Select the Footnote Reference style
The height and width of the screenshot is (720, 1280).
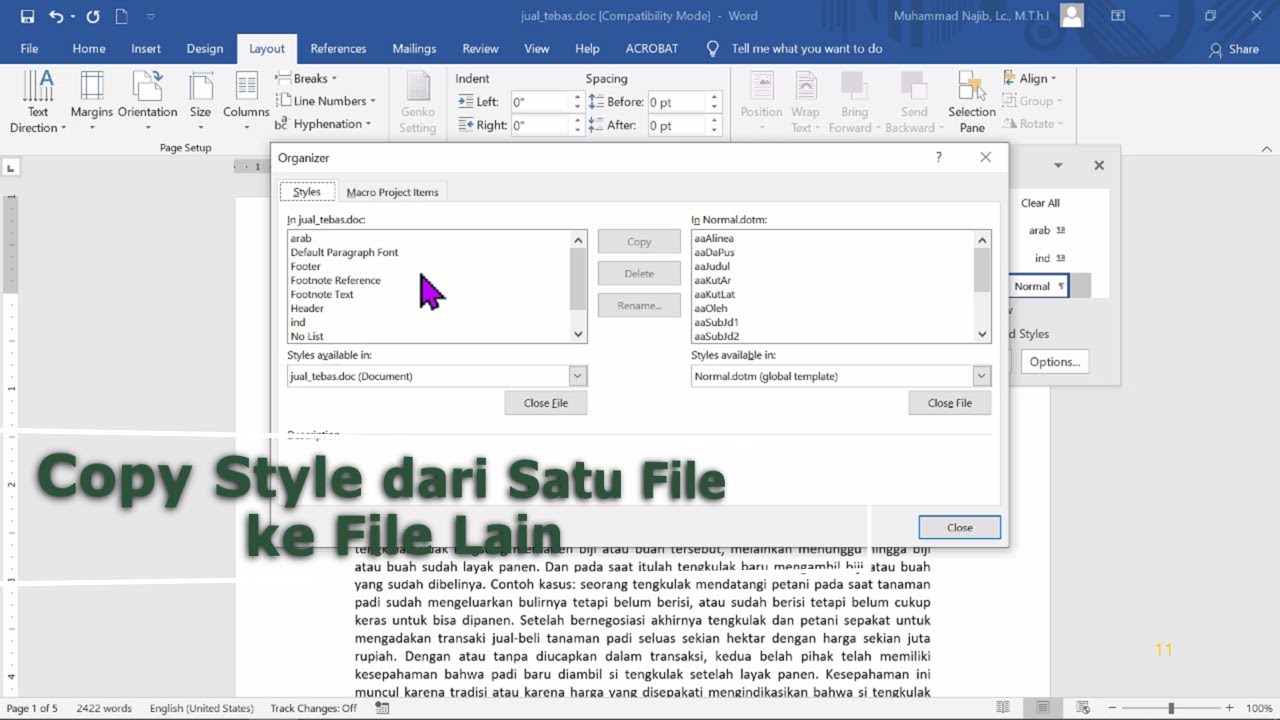click(335, 280)
